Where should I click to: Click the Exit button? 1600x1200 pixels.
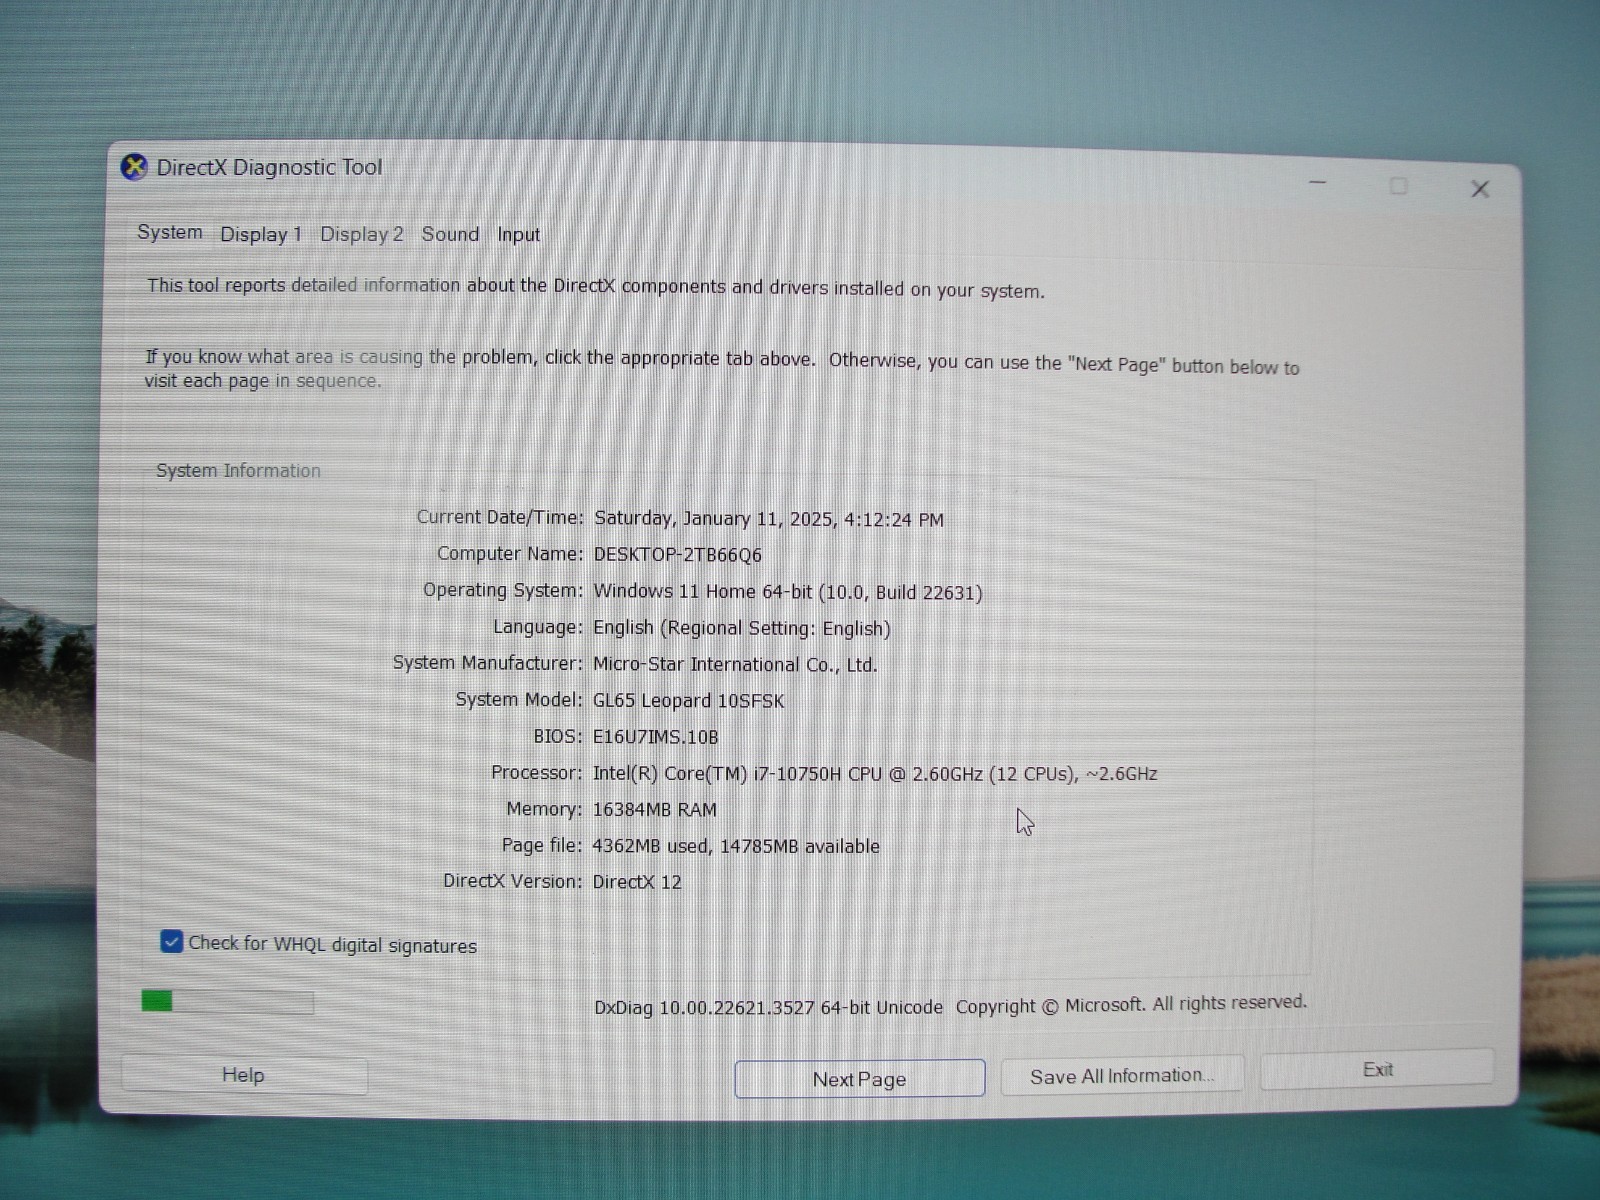coord(1377,1070)
